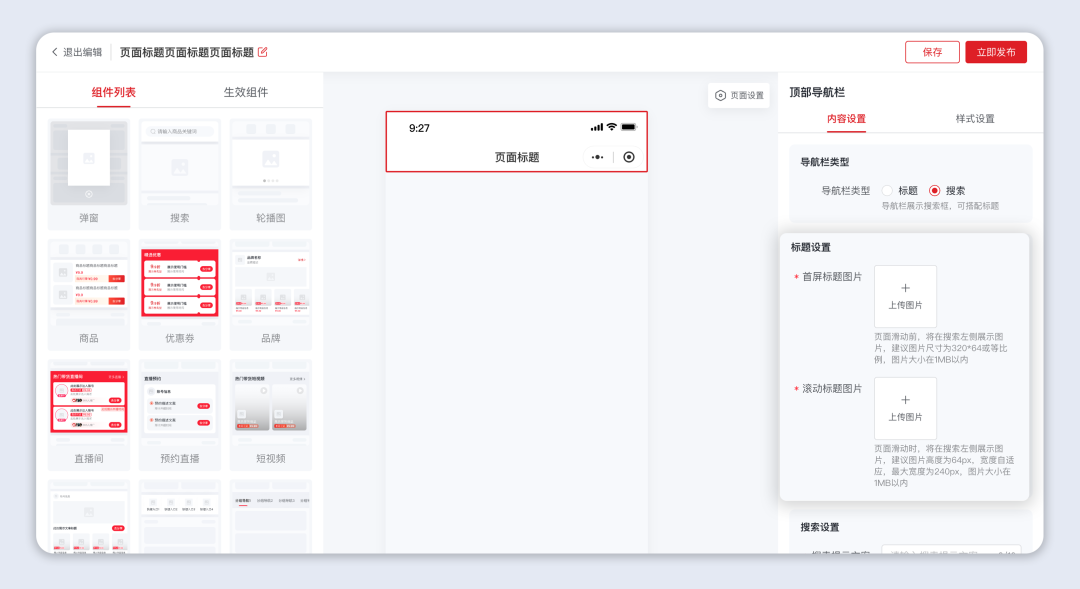Screen dimensions: 1080x589
Task: Click the 立即发布 publish button
Action: pos(997,51)
